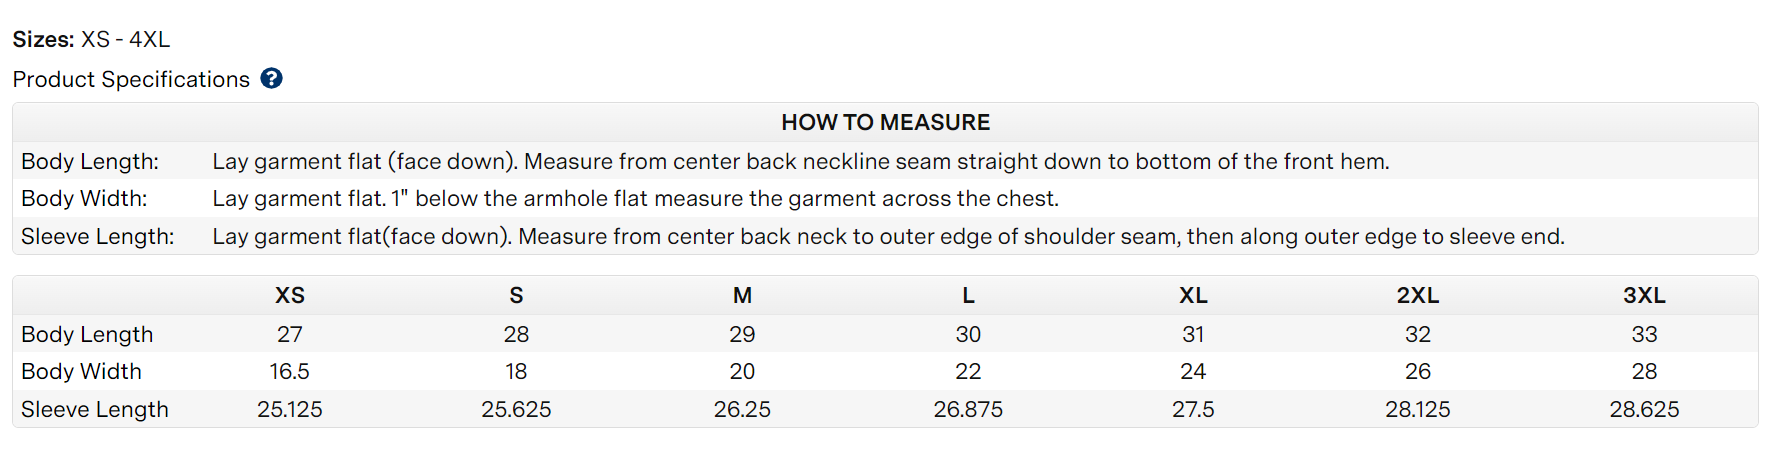Click the XL column header
Viewport: 1784px width, 454px height.
pyautogui.click(x=1193, y=295)
